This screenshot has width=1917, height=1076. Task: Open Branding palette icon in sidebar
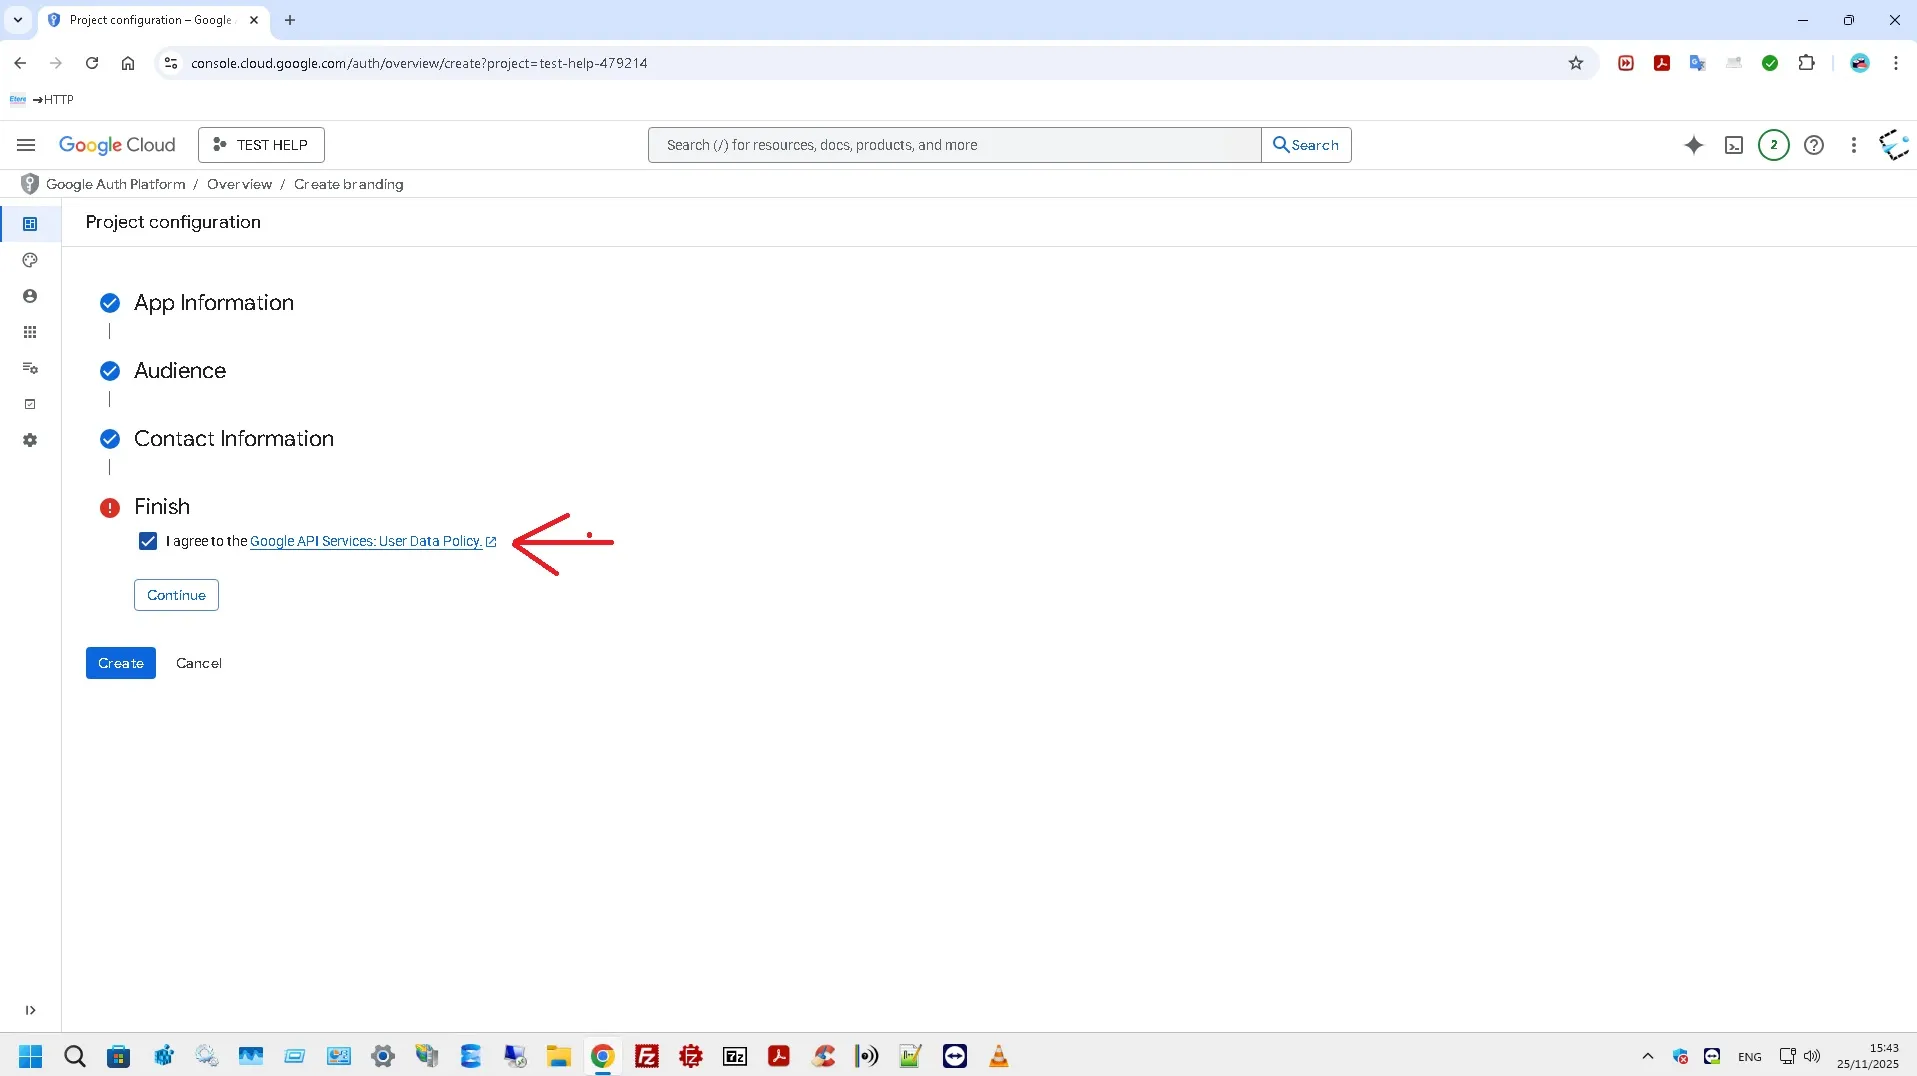(30, 260)
